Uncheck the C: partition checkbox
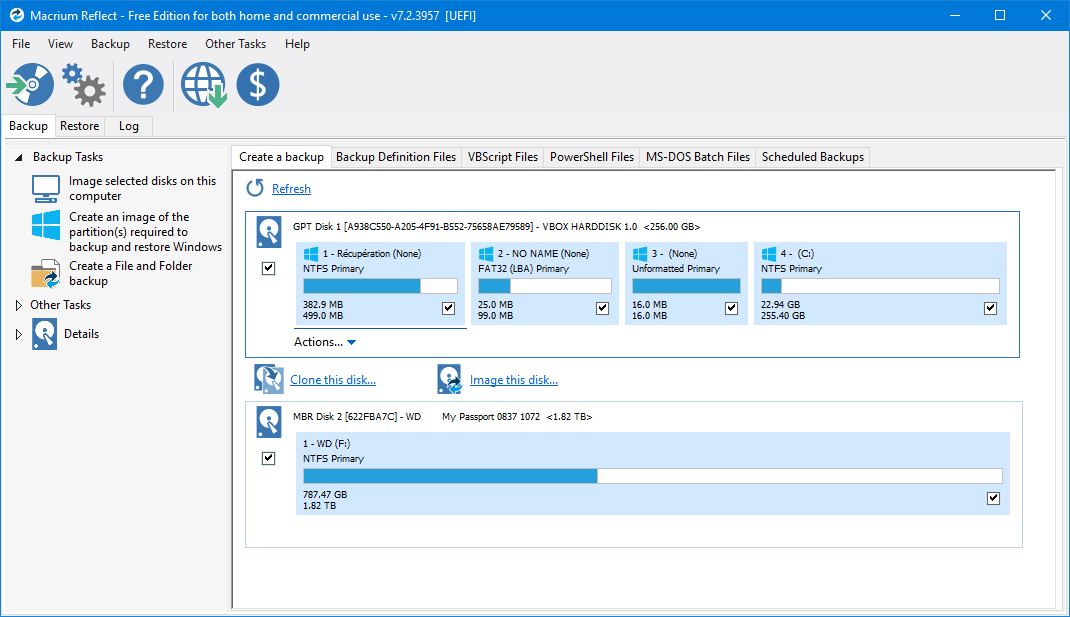1070x617 pixels. point(990,308)
